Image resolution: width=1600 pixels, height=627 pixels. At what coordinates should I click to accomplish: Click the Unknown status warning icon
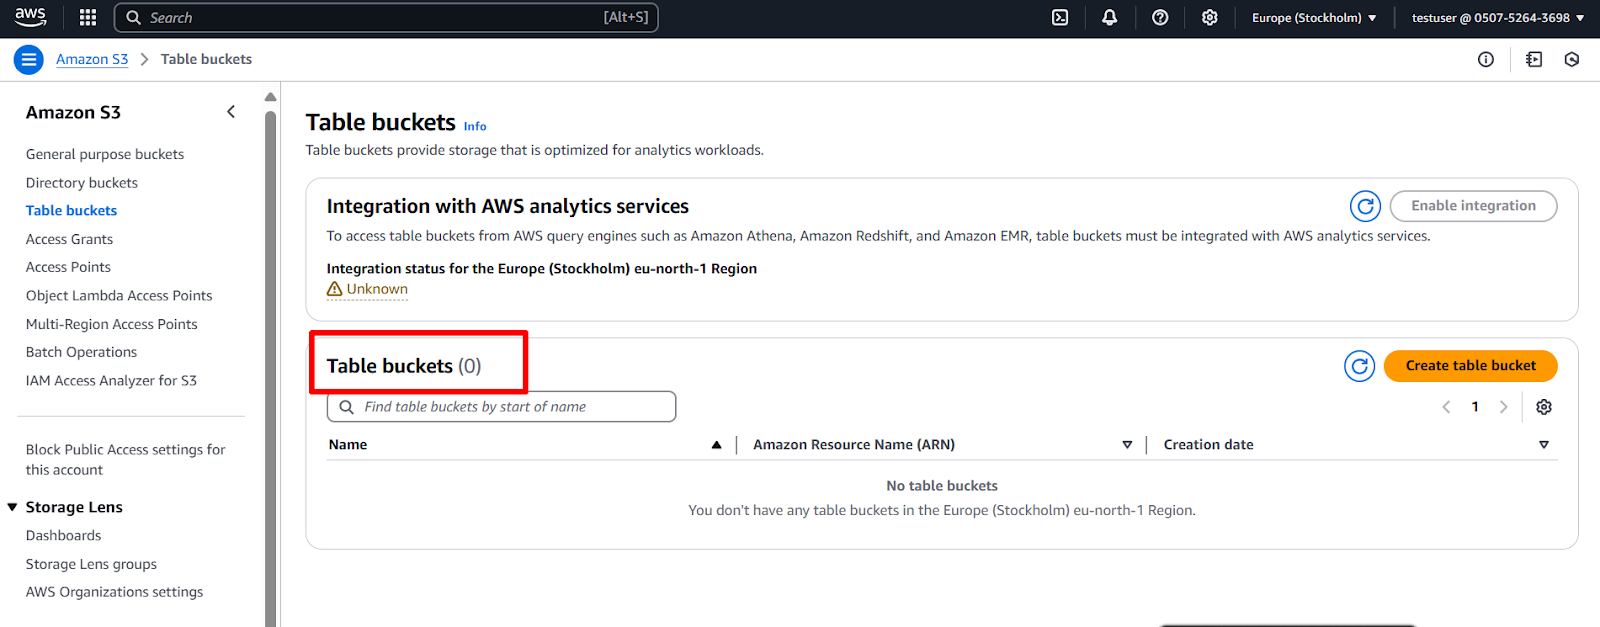click(335, 289)
